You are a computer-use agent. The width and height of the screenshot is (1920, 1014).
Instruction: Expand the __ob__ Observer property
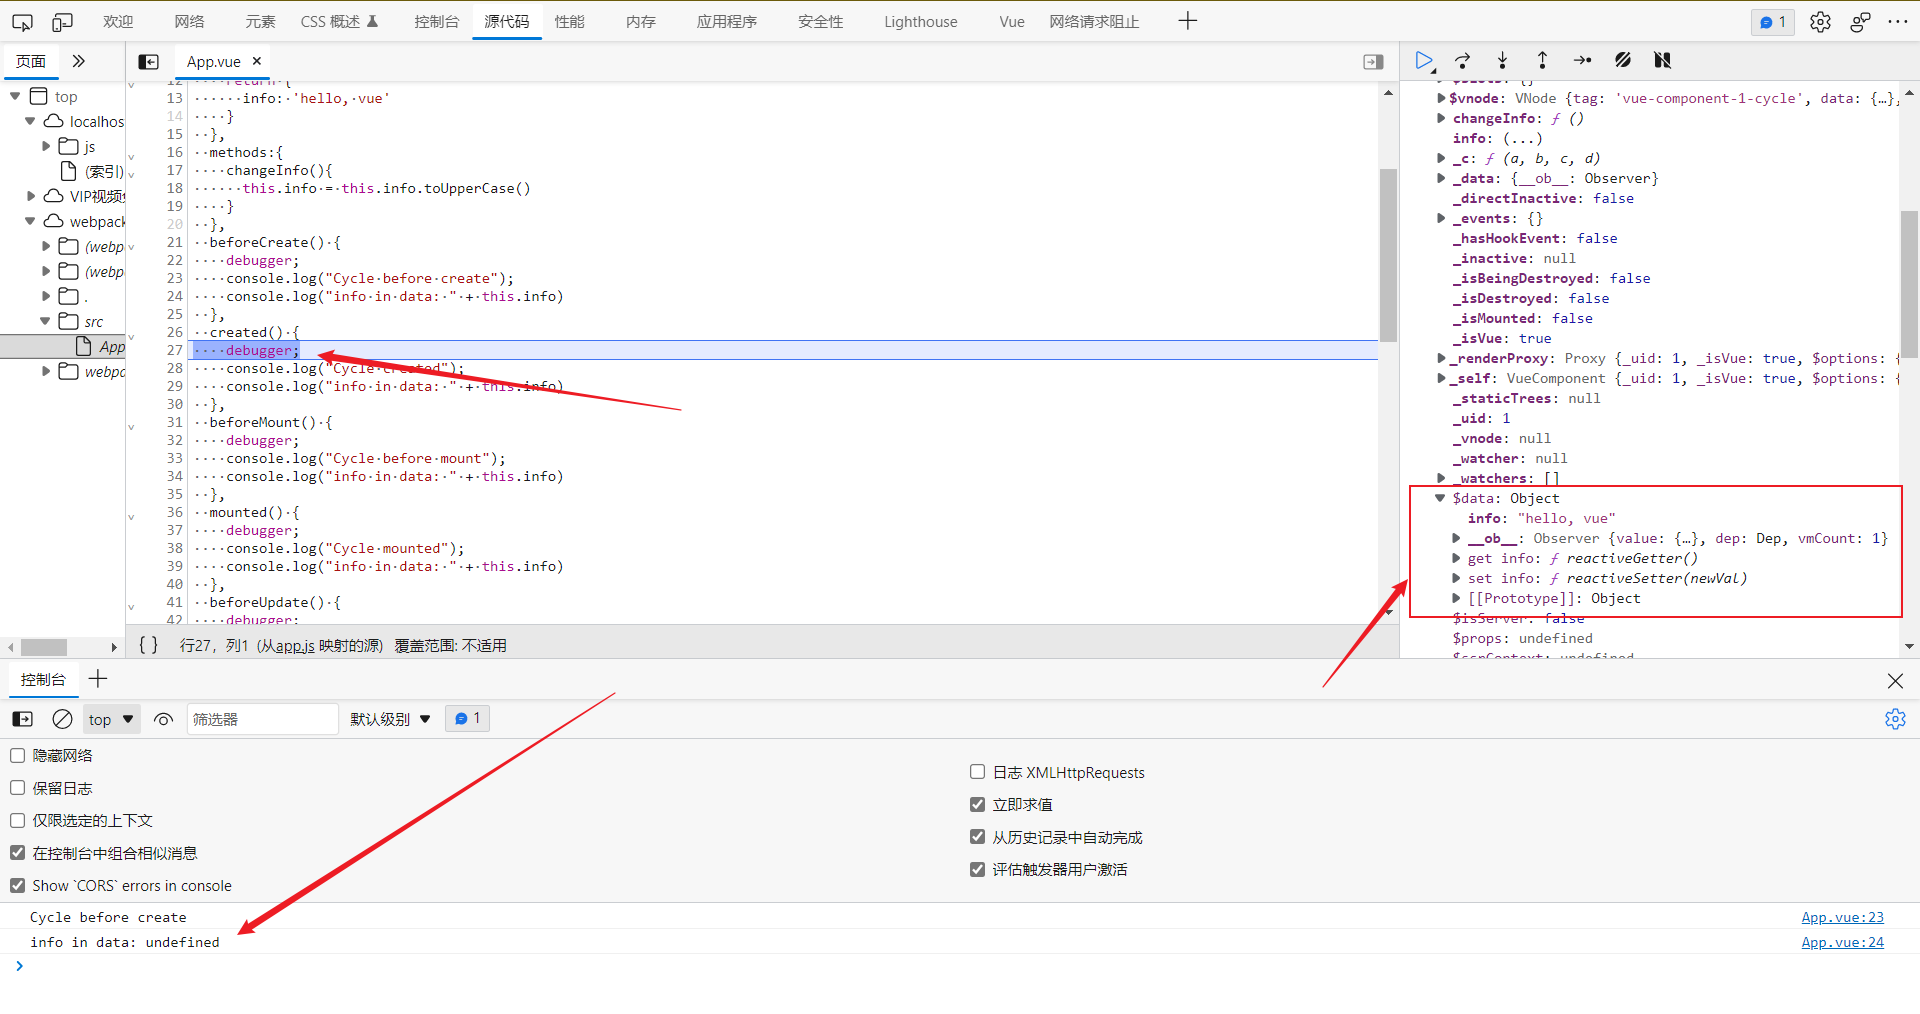(1456, 538)
